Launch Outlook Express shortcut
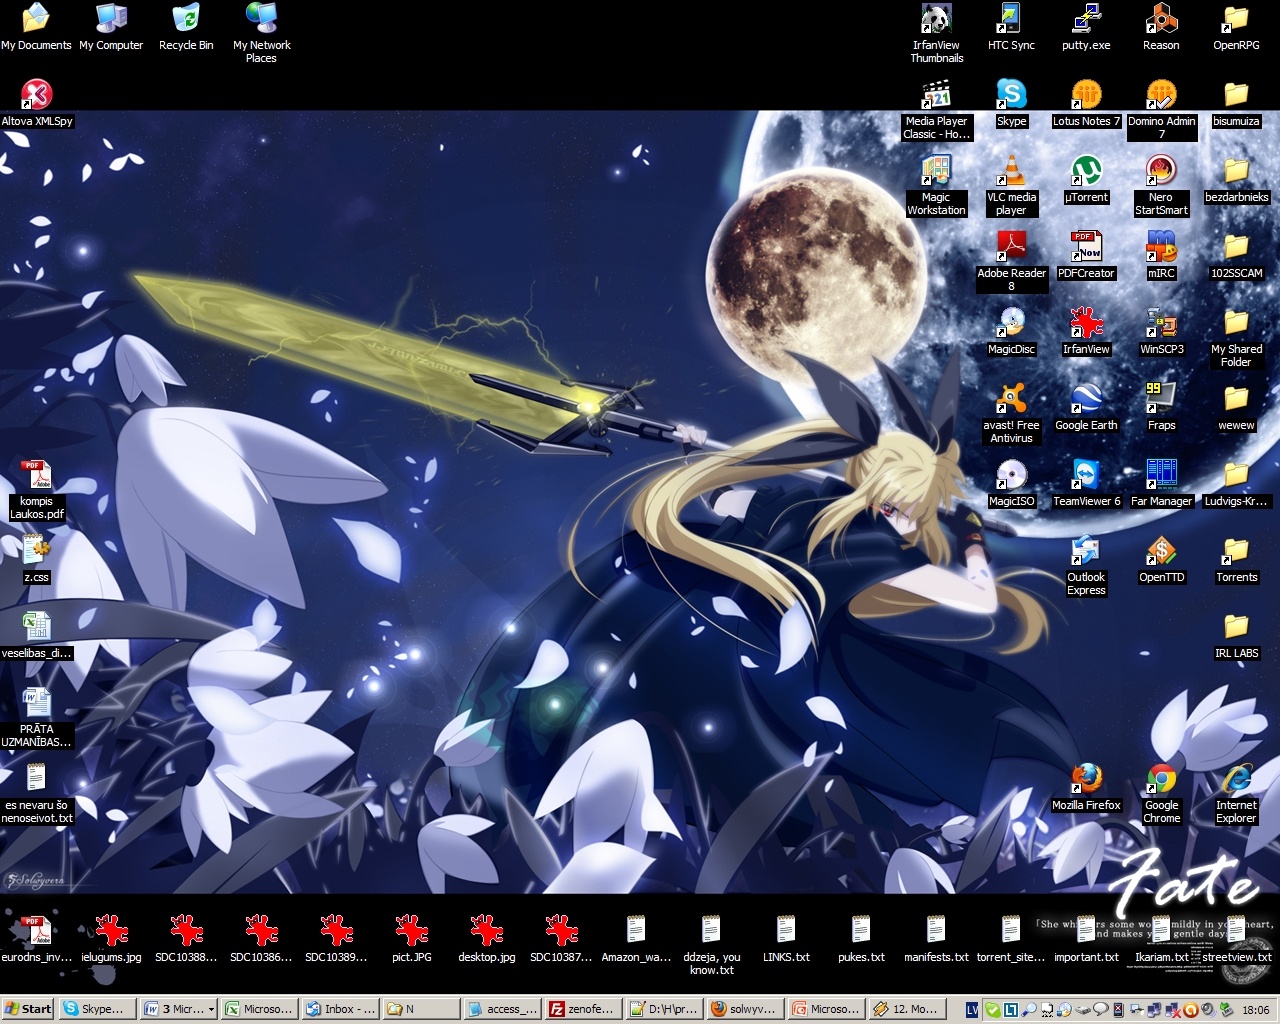Viewport: 1280px width, 1024px height. [x=1086, y=565]
